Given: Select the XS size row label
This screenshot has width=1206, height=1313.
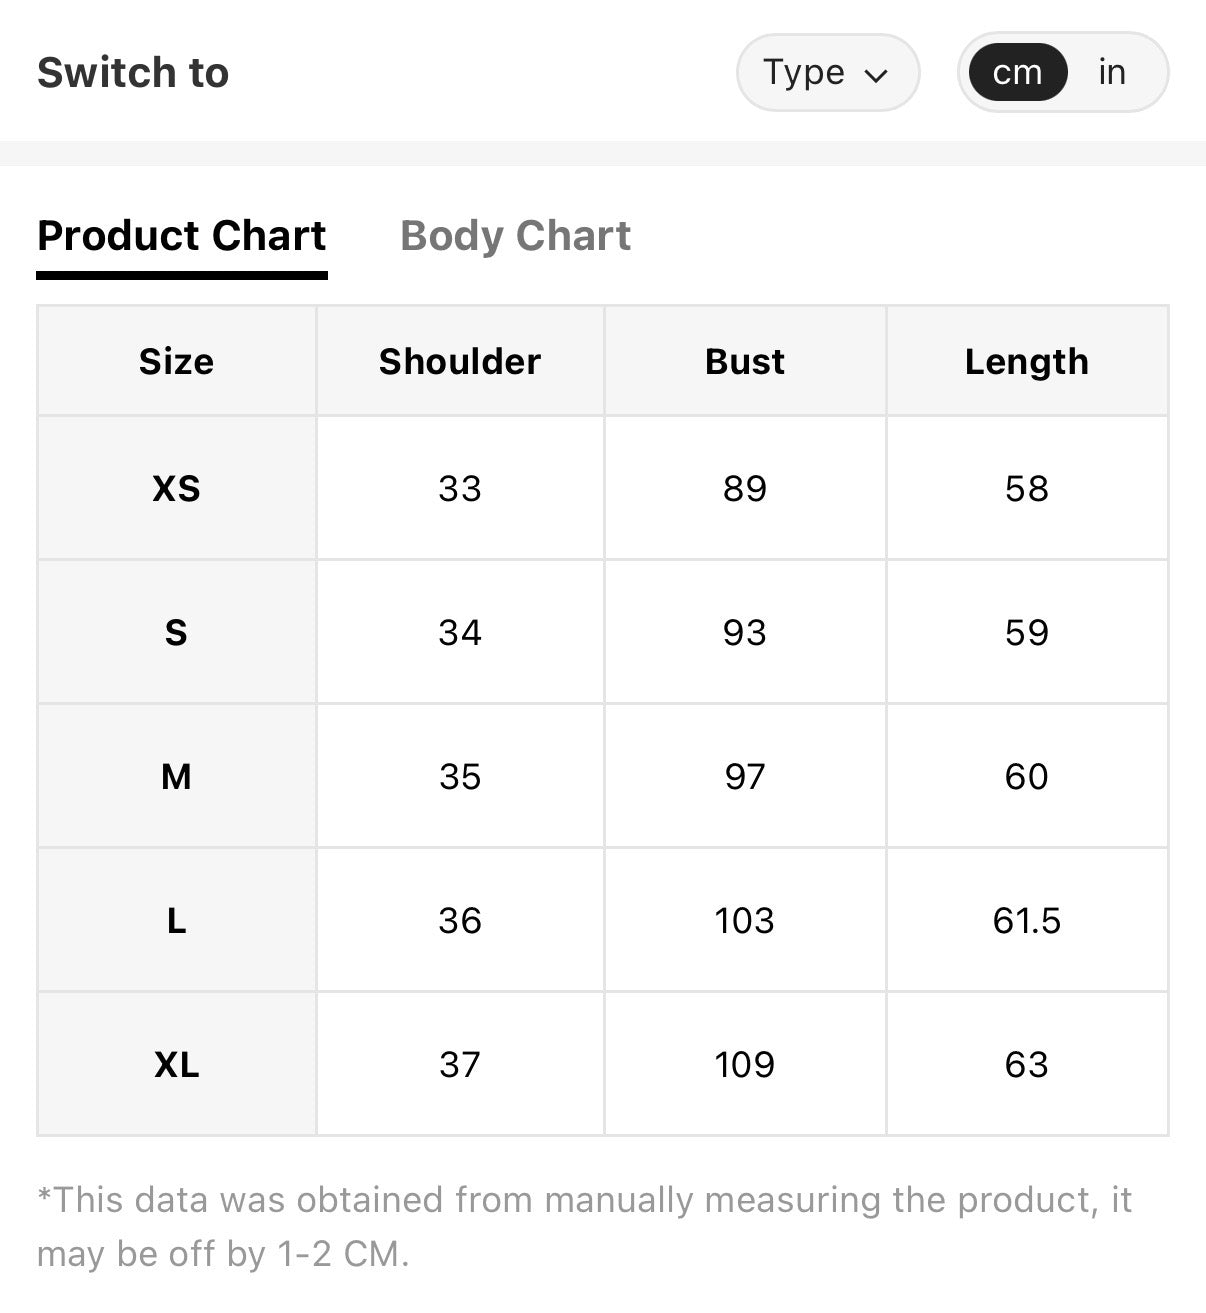Looking at the screenshot, I should pyautogui.click(x=177, y=488).
